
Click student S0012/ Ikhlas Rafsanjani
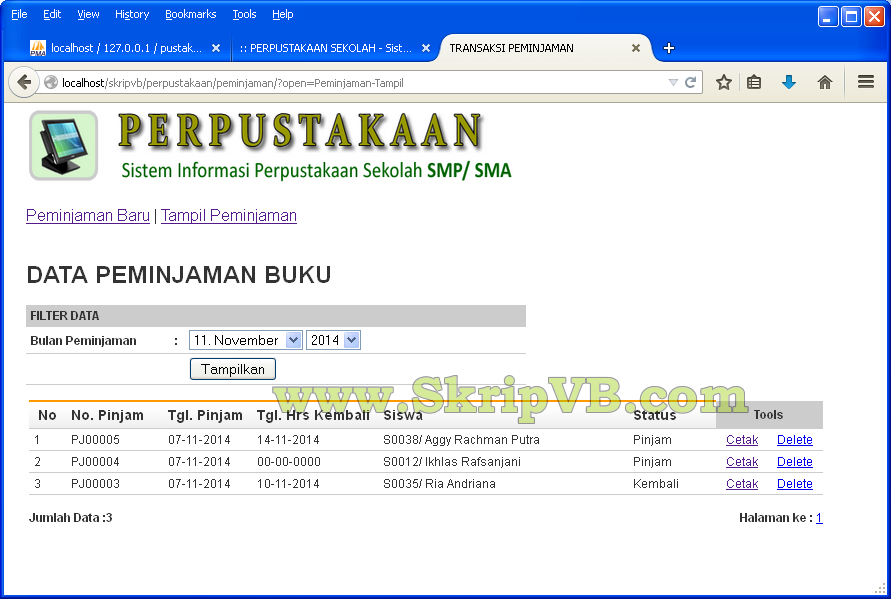452,462
